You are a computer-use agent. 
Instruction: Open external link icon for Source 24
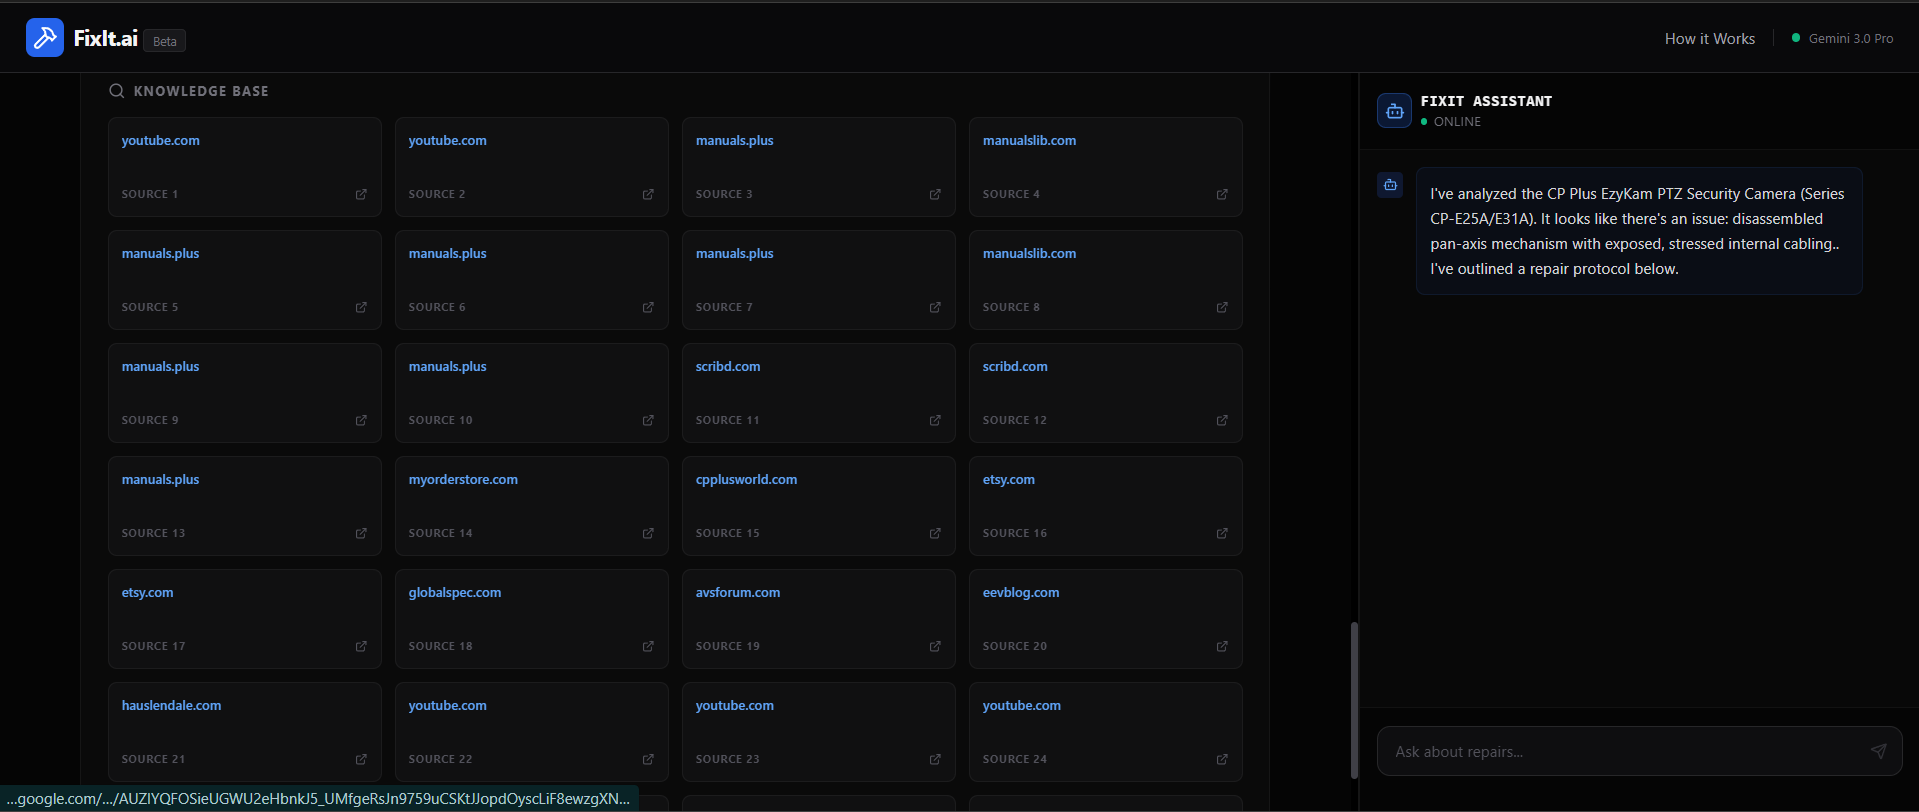(1222, 759)
